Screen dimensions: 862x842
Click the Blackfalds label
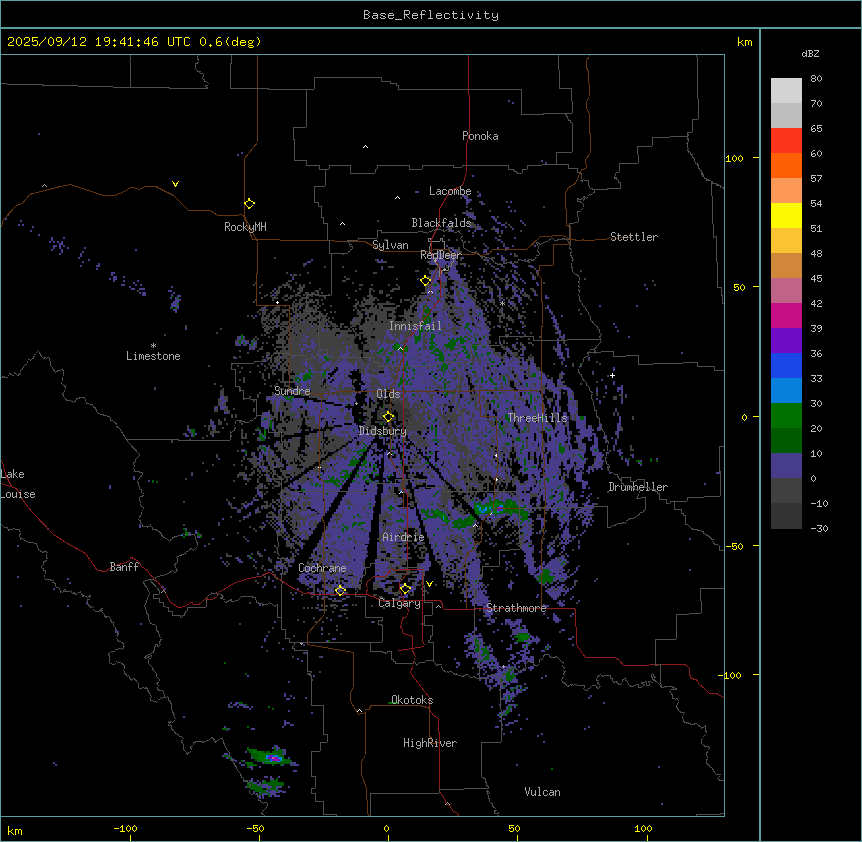click(x=441, y=223)
